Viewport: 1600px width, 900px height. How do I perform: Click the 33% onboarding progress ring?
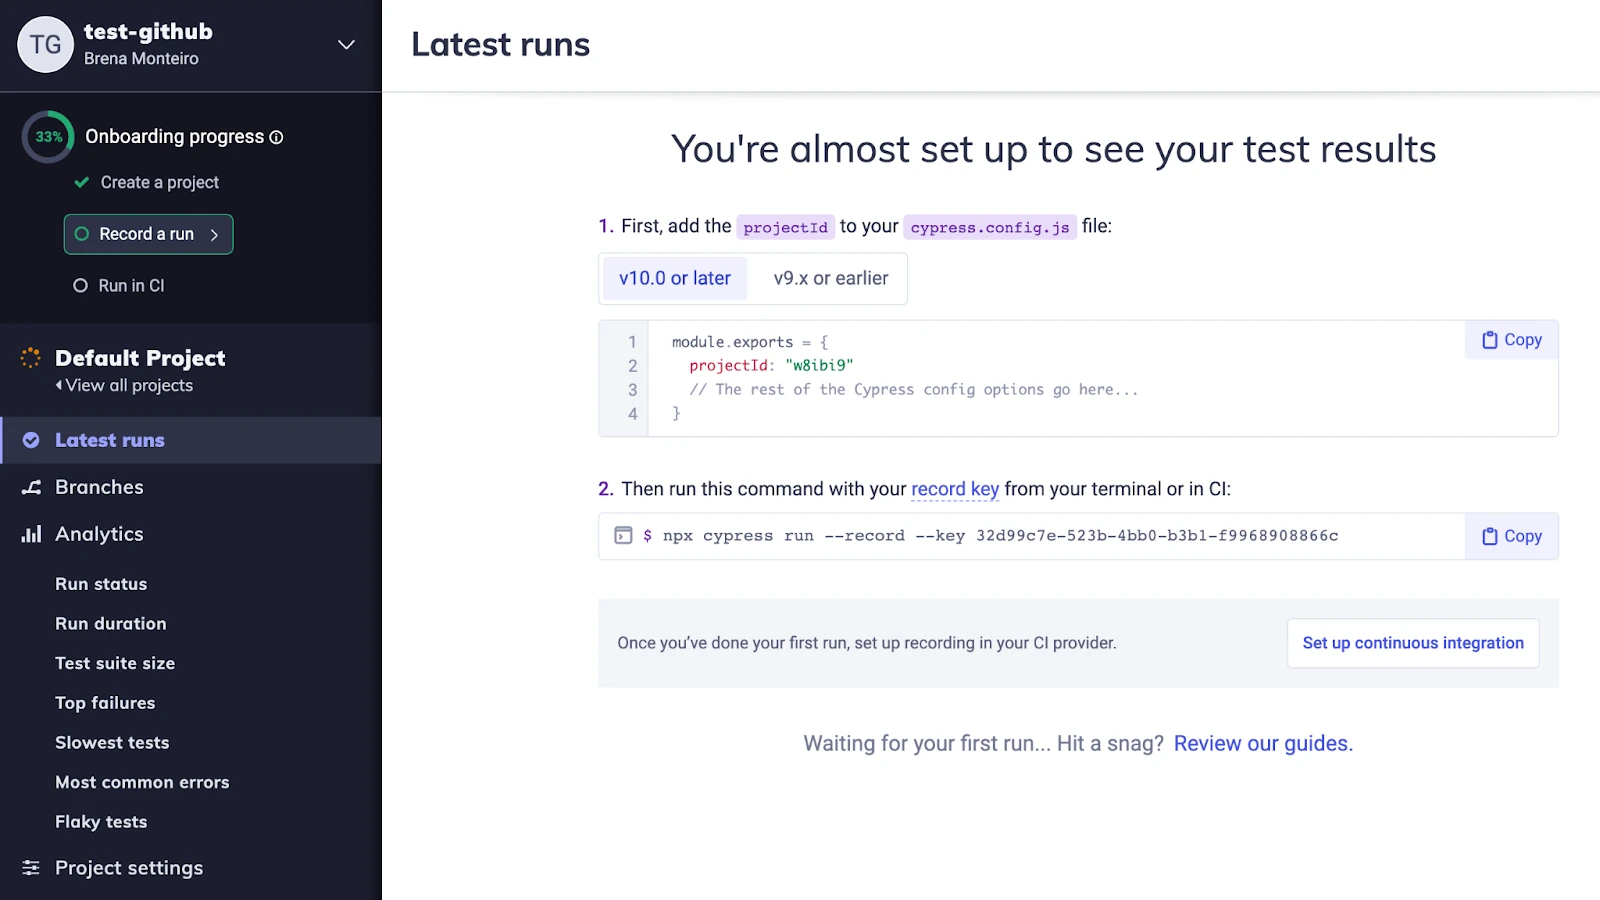[48, 137]
